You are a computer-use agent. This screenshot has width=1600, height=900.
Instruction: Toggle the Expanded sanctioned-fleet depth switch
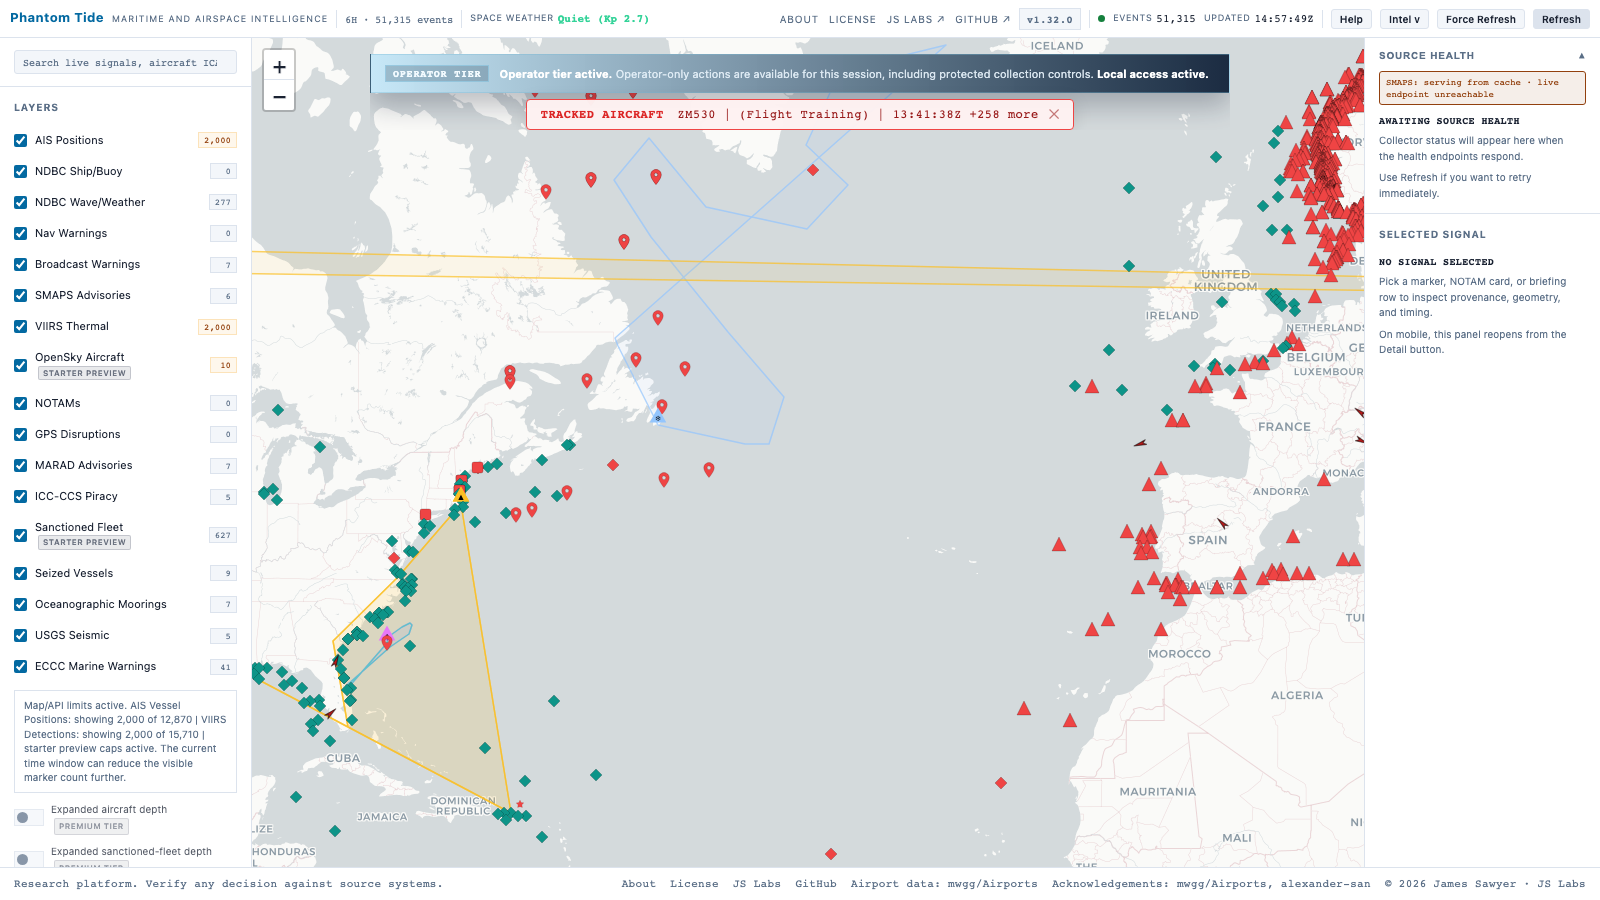click(x=28, y=859)
